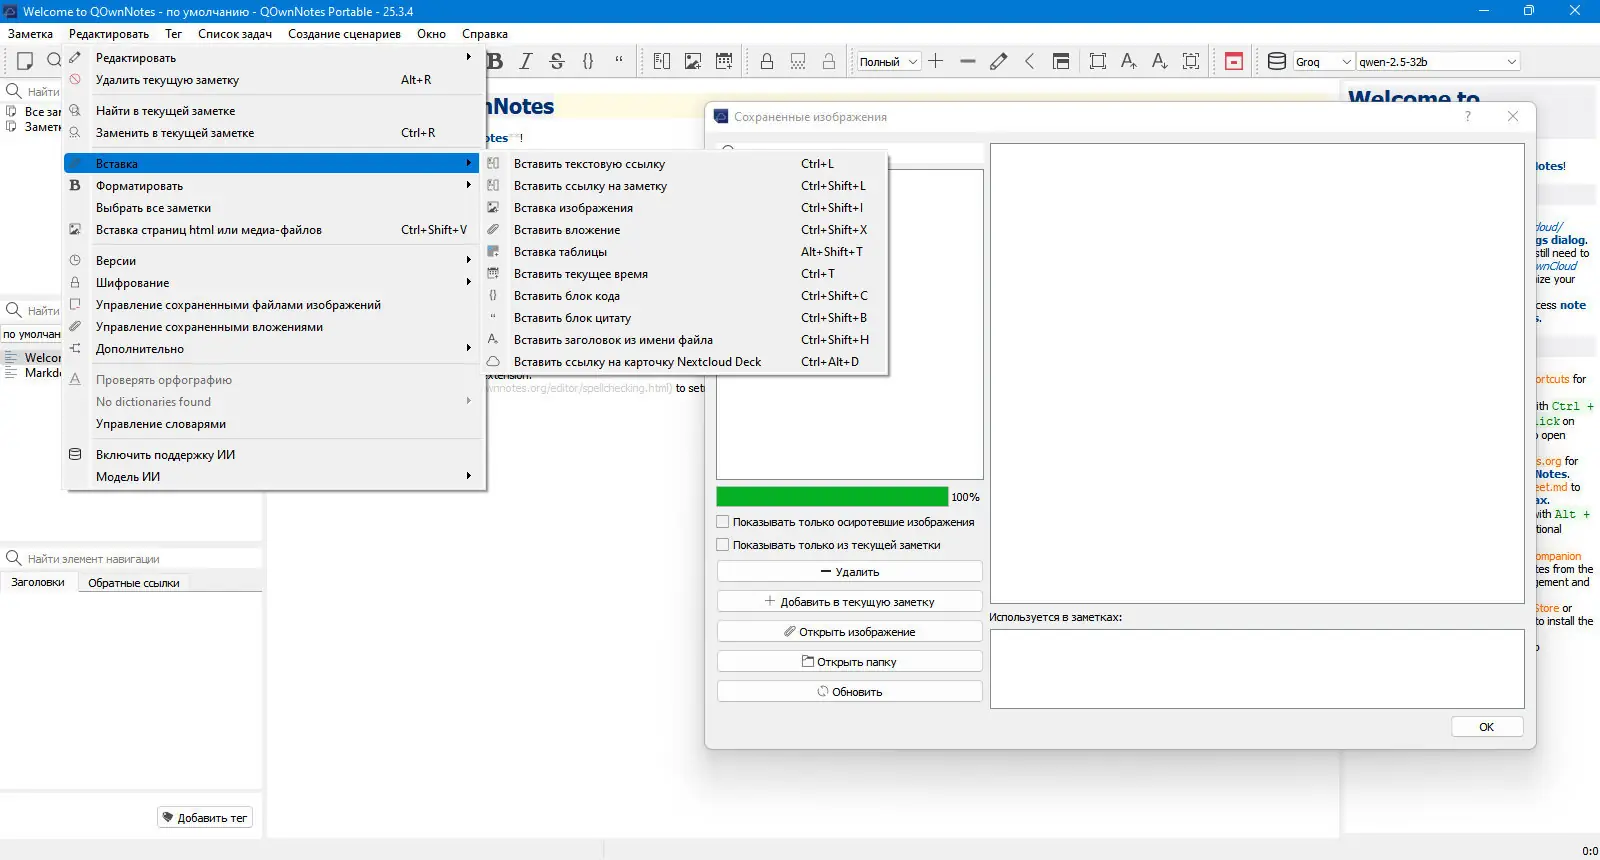
Task: Expand the 'Дополнительно' submenu
Action: coord(274,349)
